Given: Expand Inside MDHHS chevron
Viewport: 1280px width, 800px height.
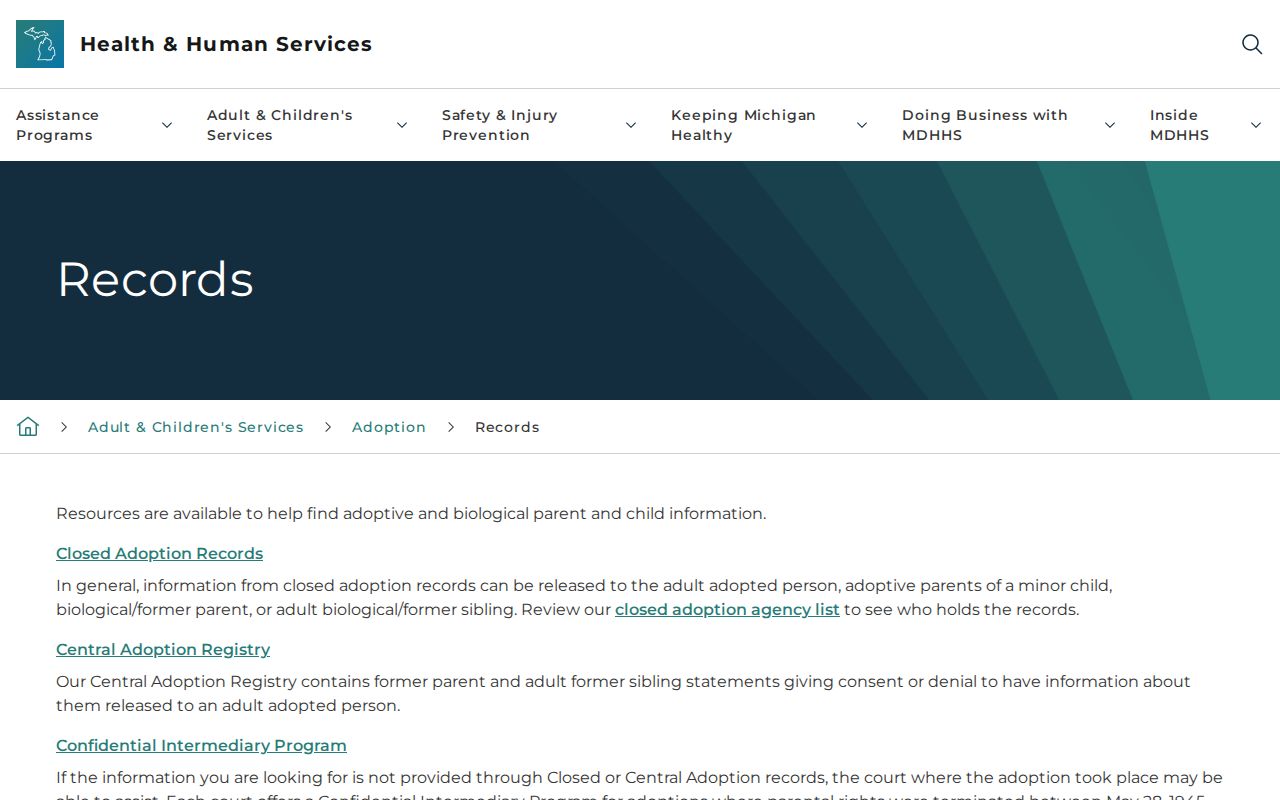Looking at the screenshot, I should (1256, 125).
